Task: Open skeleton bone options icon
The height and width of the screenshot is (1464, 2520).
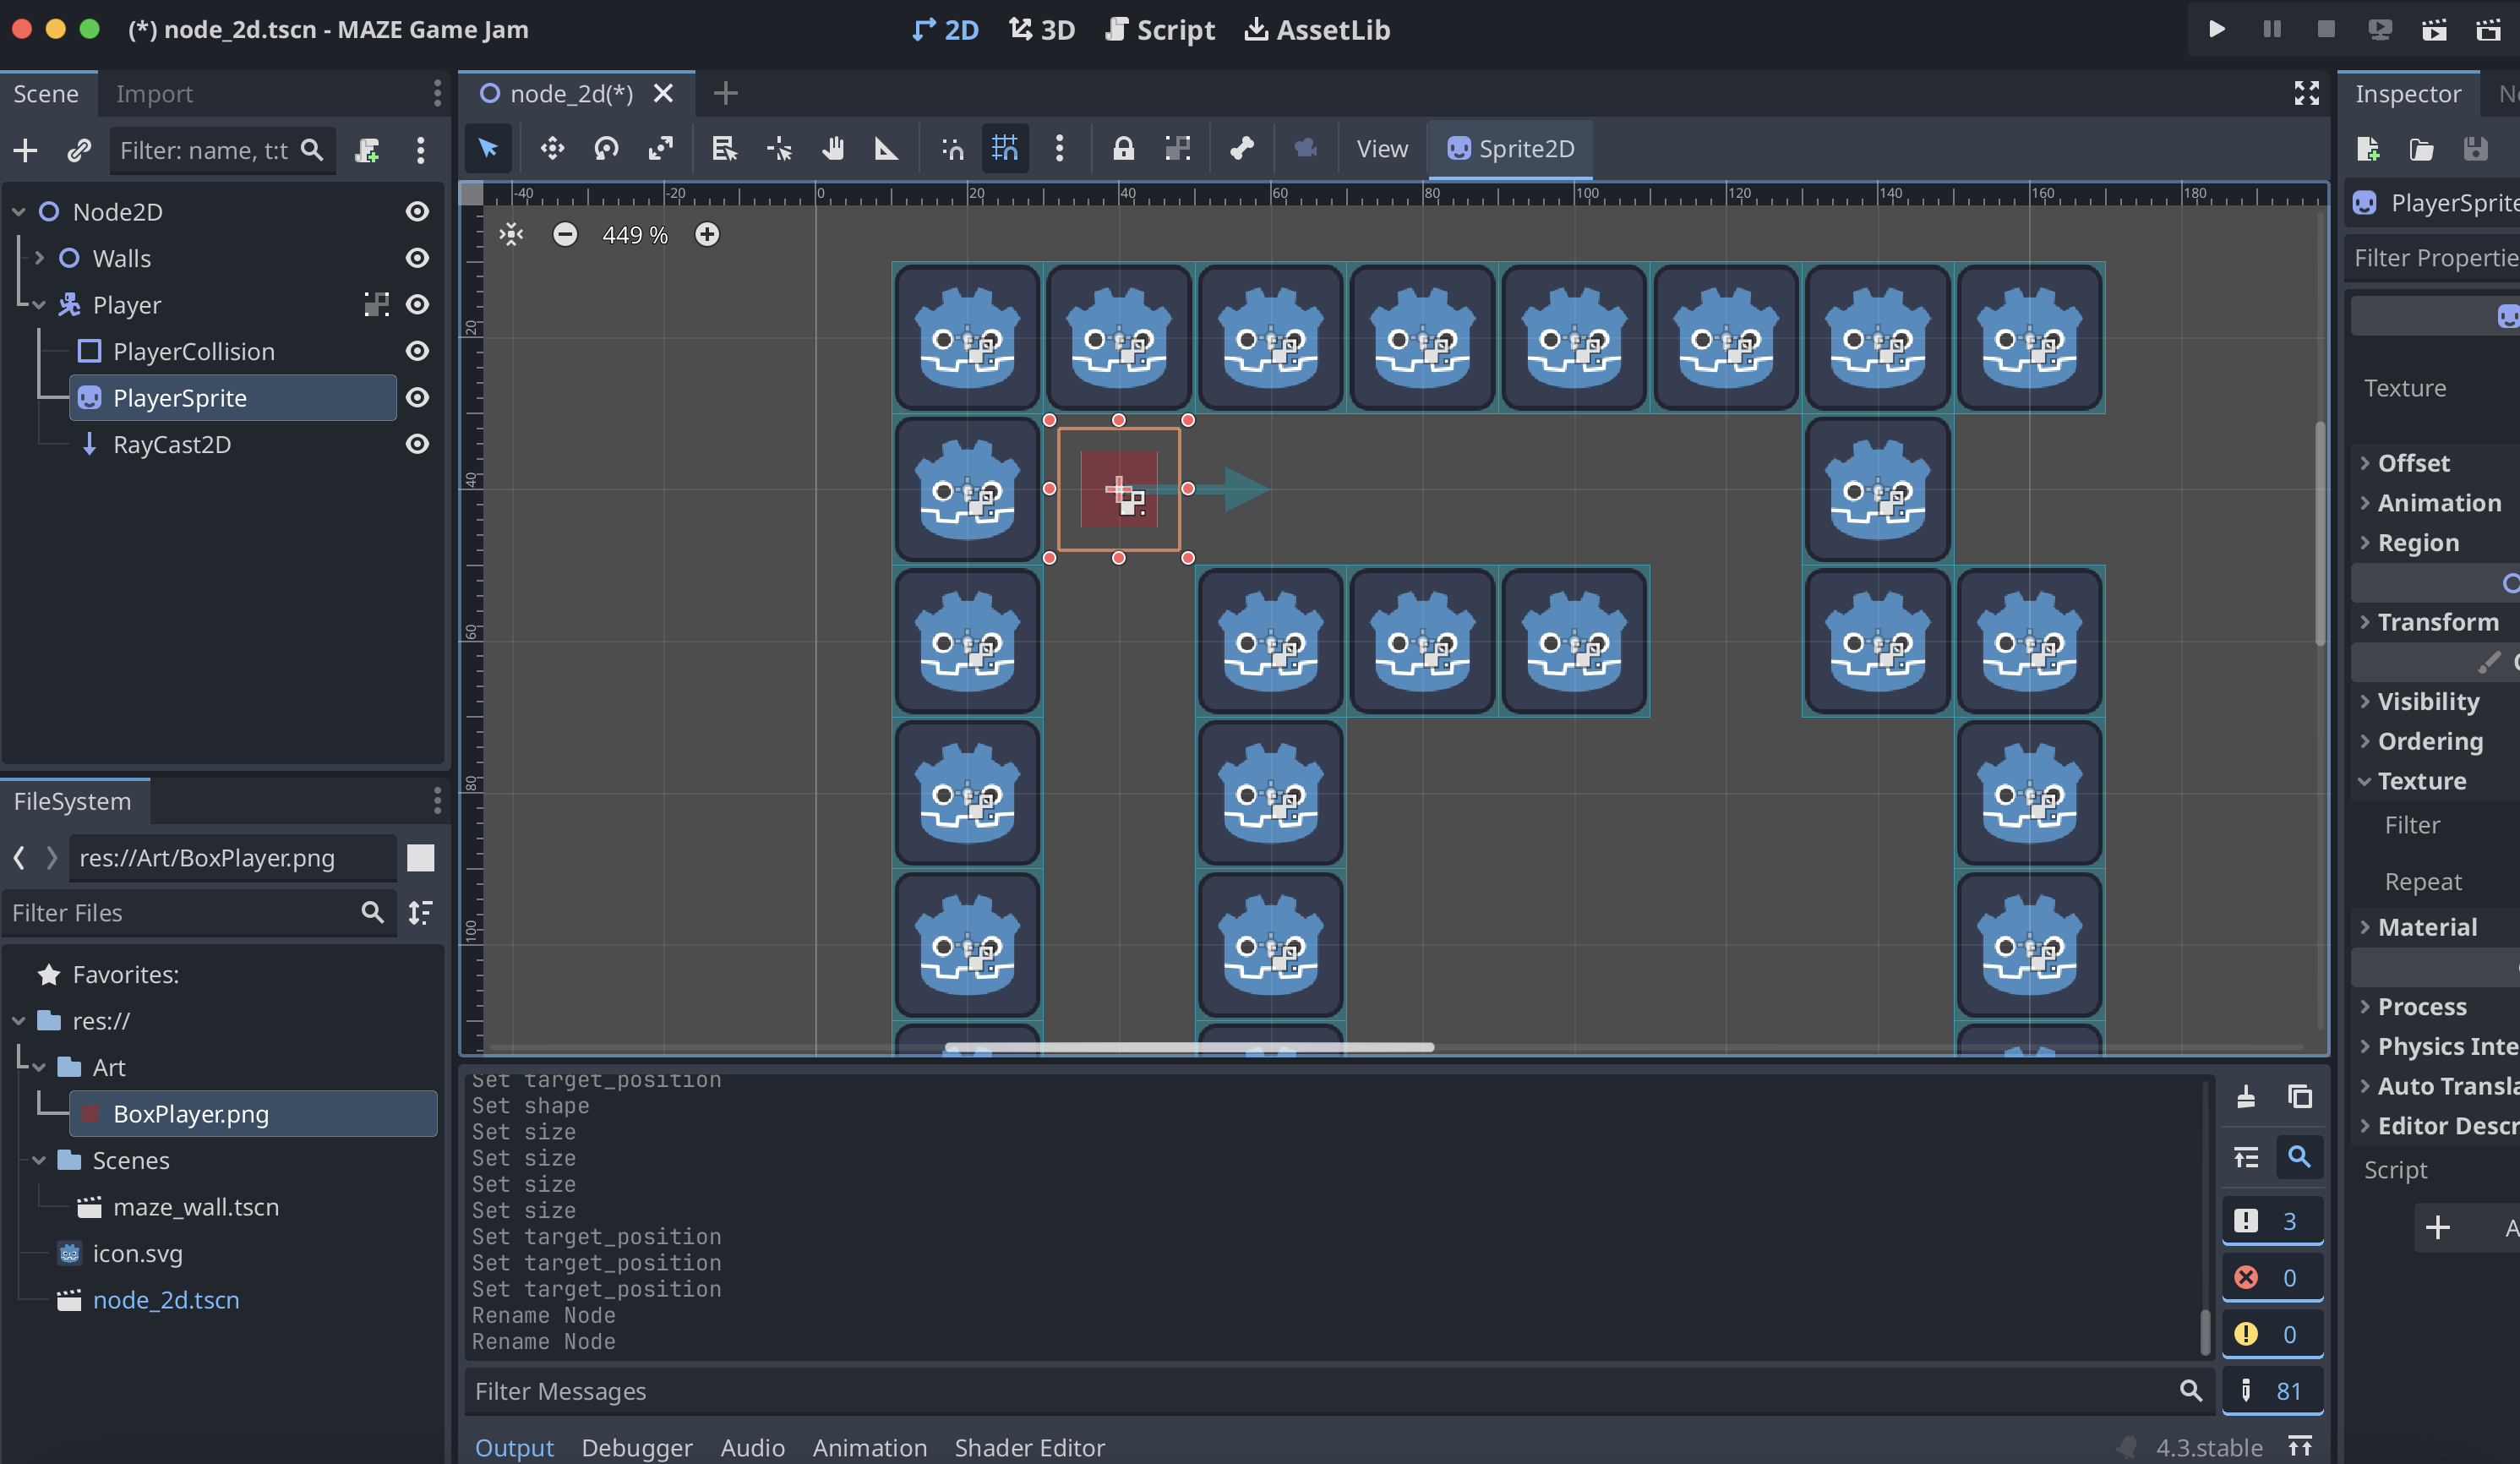Action: pyautogui.click(x=1242, y=149)
